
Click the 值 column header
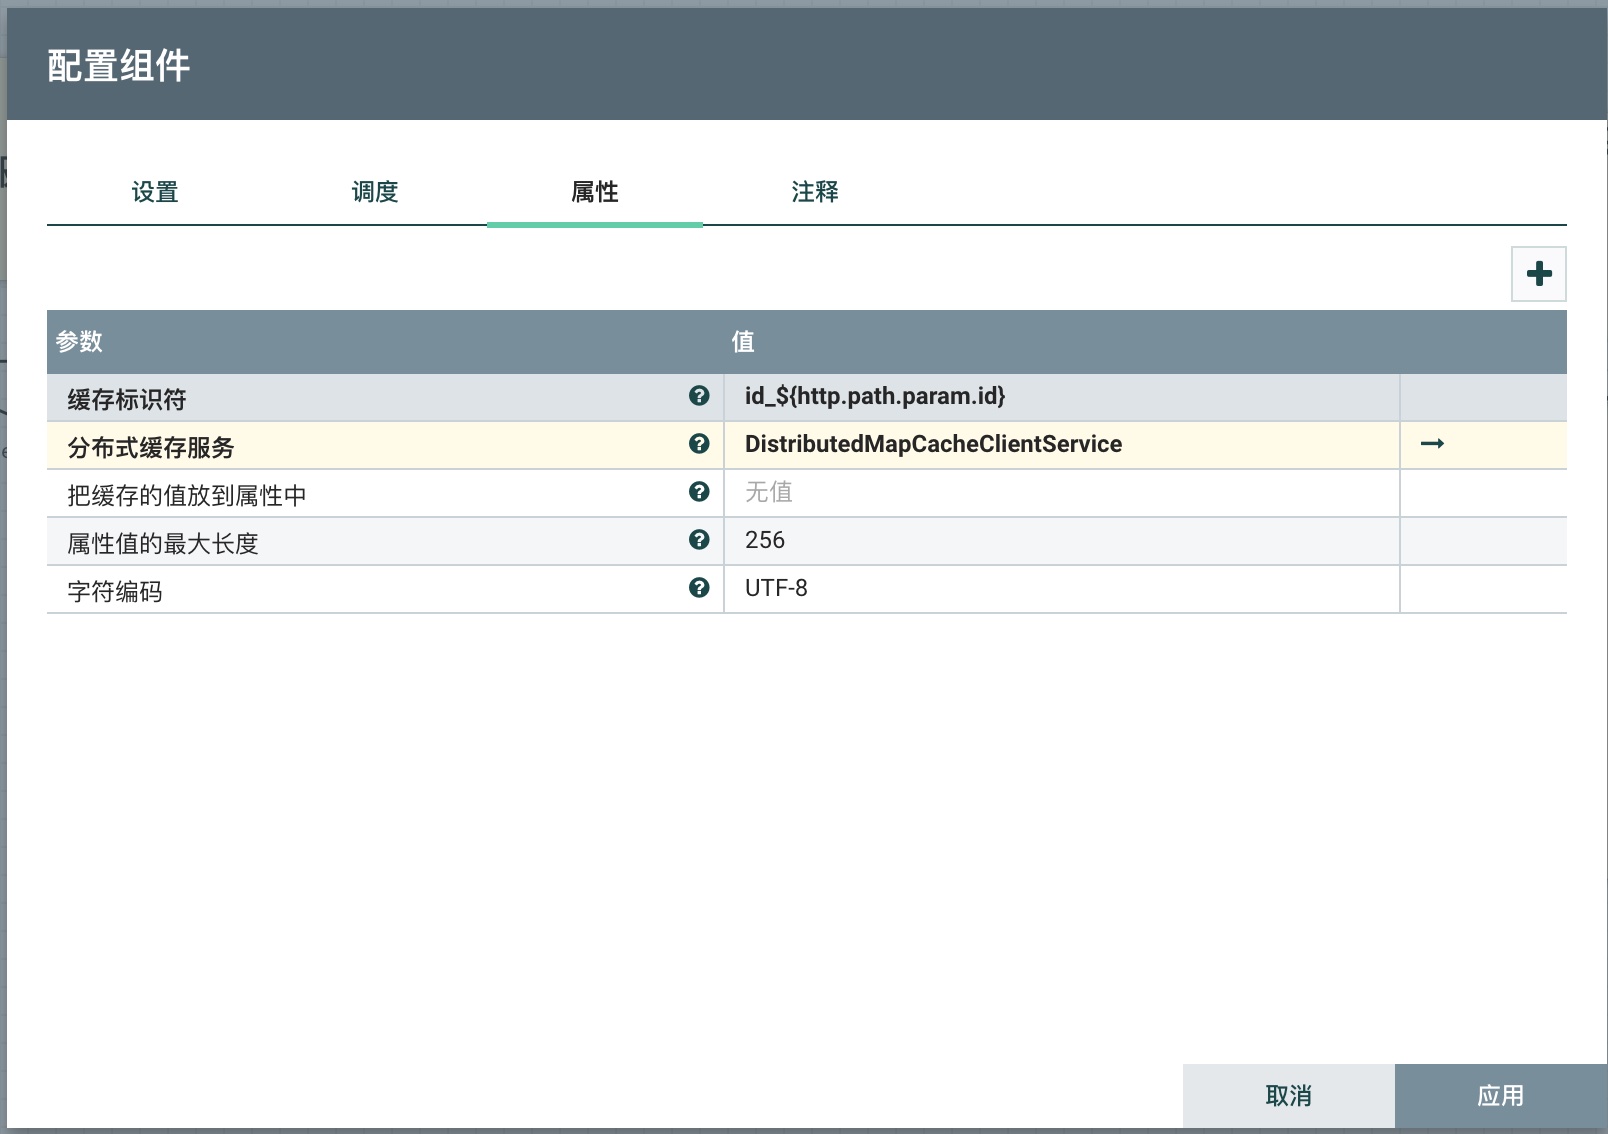click(x=742, y=342)
